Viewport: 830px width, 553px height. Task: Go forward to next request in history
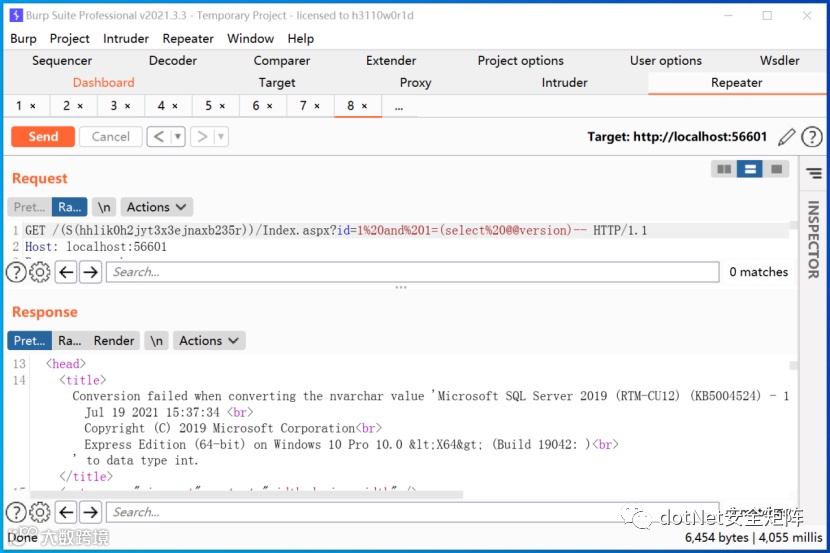click(202, 137)
